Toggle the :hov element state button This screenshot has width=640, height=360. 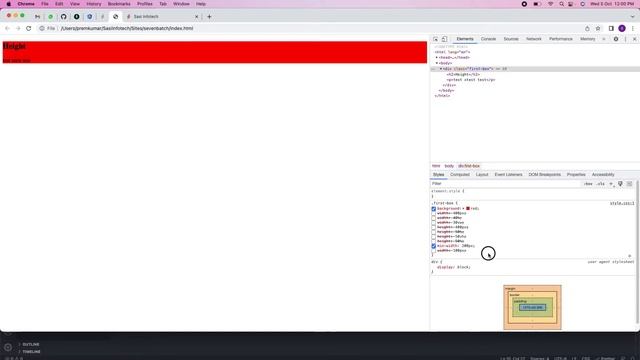(588, 184)
